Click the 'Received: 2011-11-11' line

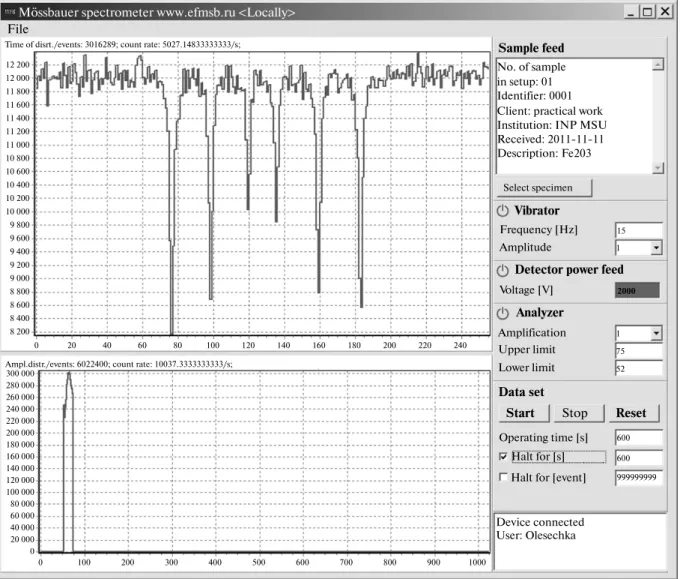[550, 139]
